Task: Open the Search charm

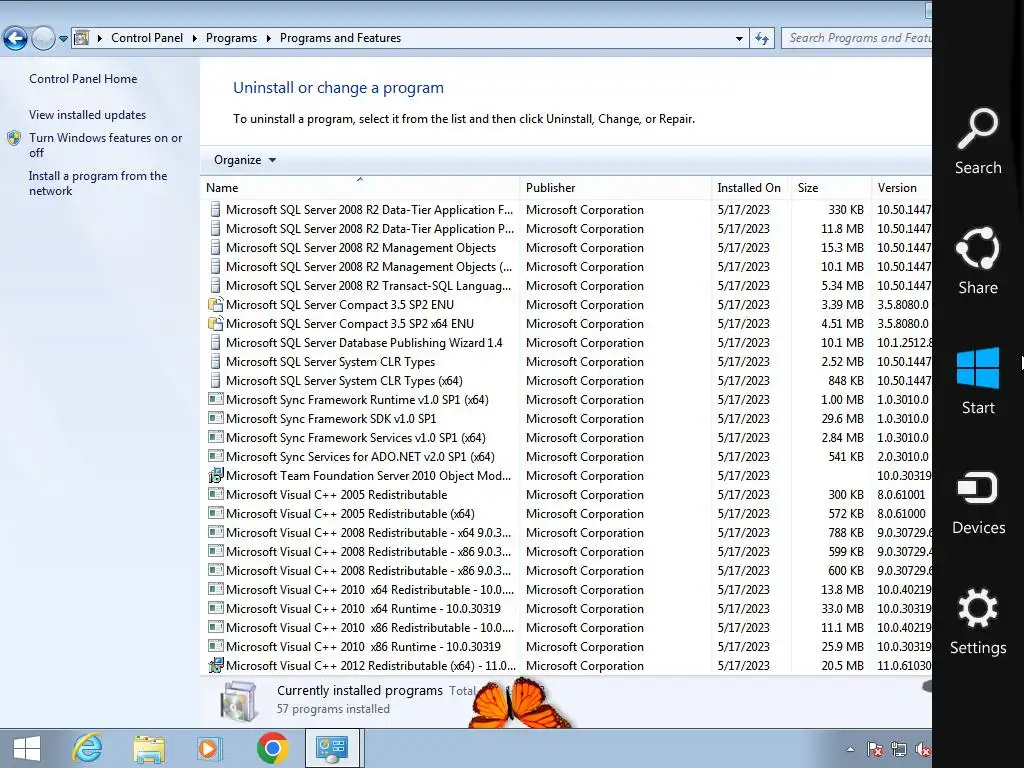Action: [x=978, y=142]
